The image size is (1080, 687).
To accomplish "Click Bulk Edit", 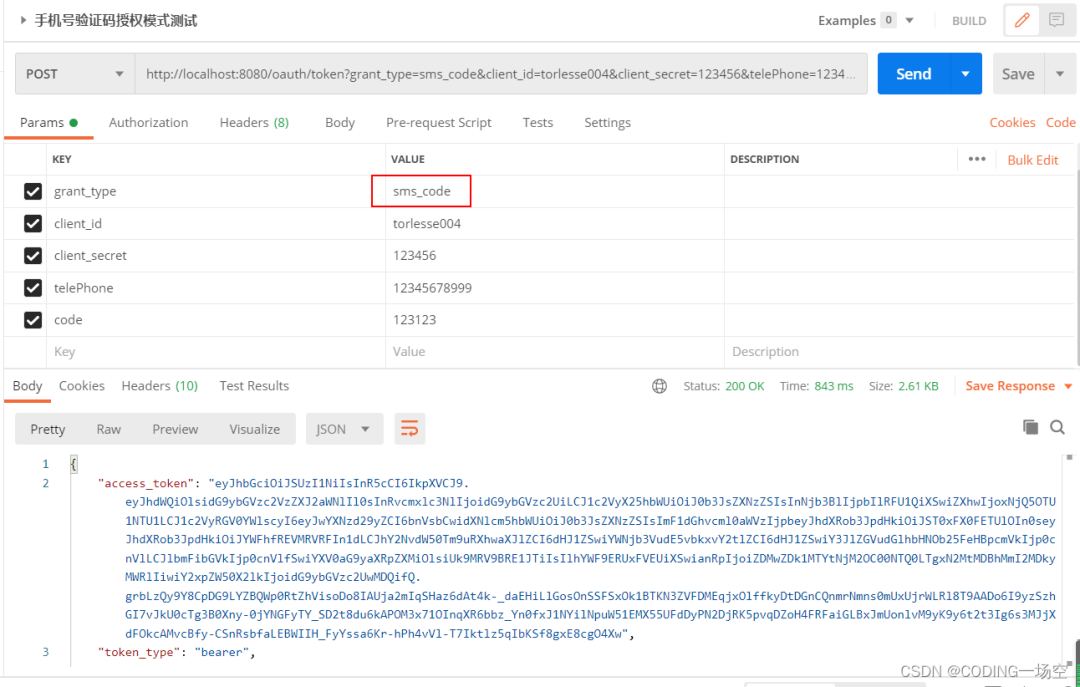I will (1032, 160).
